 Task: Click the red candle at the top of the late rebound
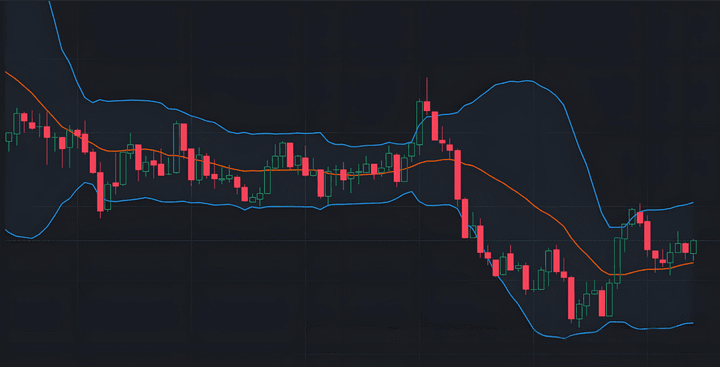640,218
